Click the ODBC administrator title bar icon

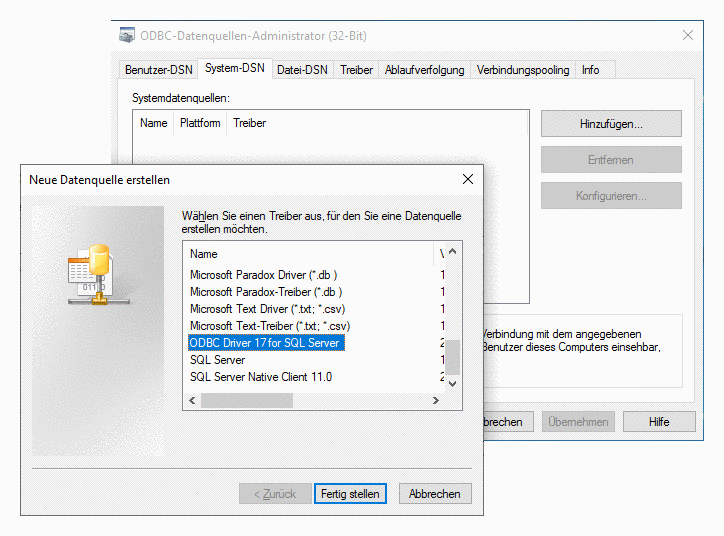pos(127,36)
